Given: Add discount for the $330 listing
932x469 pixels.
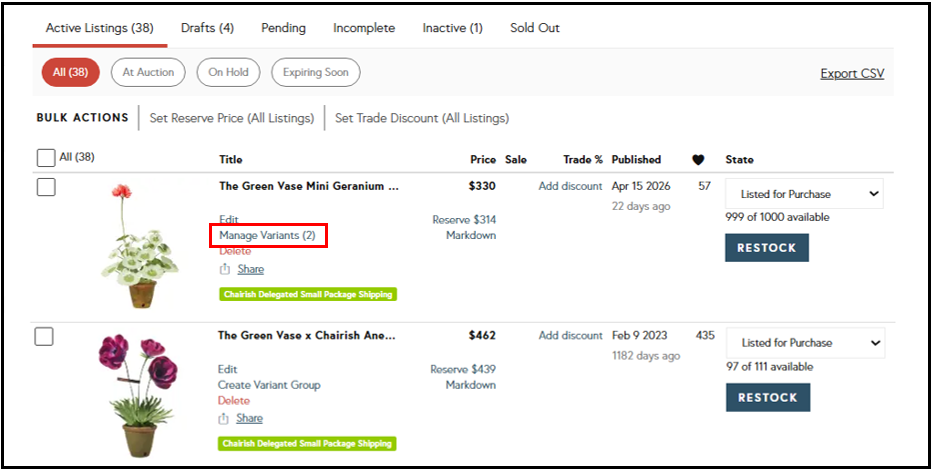Looking at the screenshot, I should (x=571, y=186).
